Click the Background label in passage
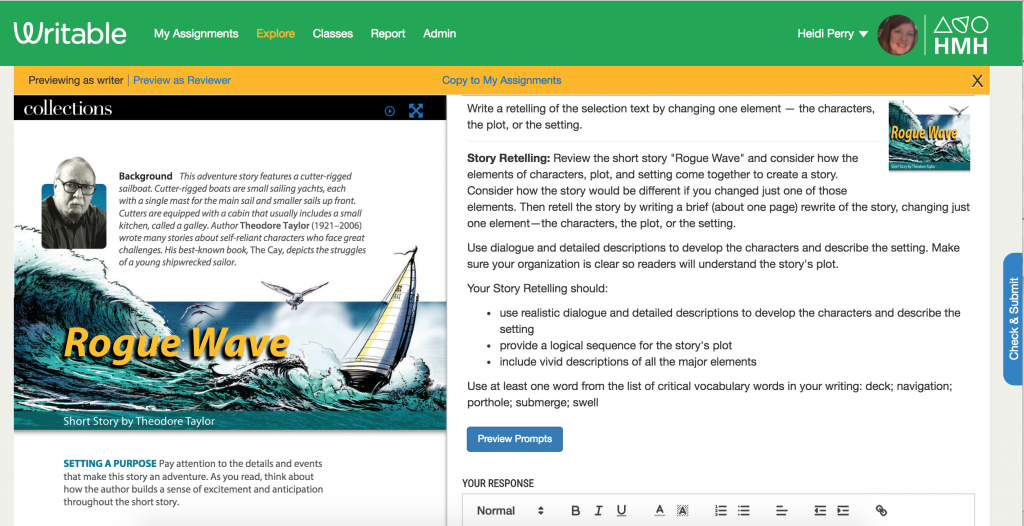Image resolution: width=1024 pixels, height=526 pixels. click(x=146, y=176)
